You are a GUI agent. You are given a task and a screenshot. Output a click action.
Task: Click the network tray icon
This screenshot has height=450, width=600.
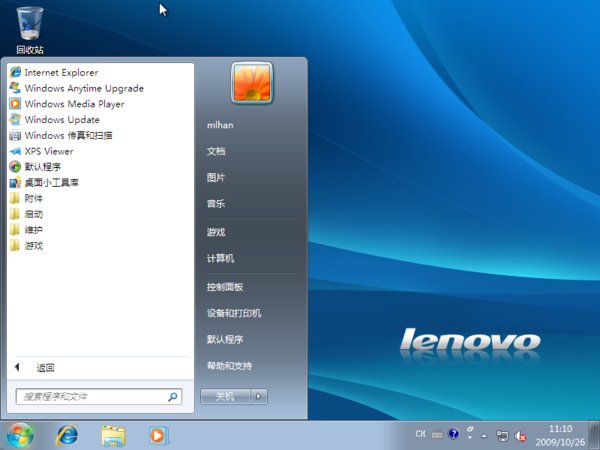(x=502, y=435)
